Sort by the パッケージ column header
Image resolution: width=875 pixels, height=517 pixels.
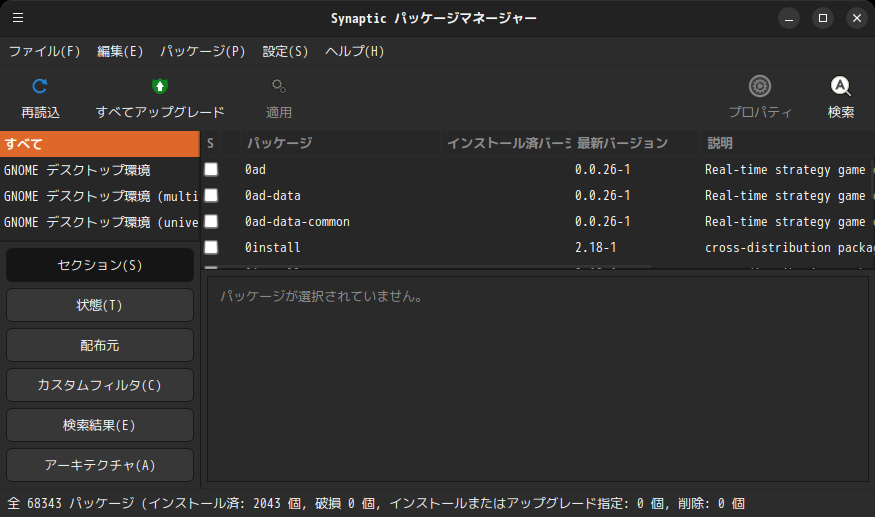[340, 143]
